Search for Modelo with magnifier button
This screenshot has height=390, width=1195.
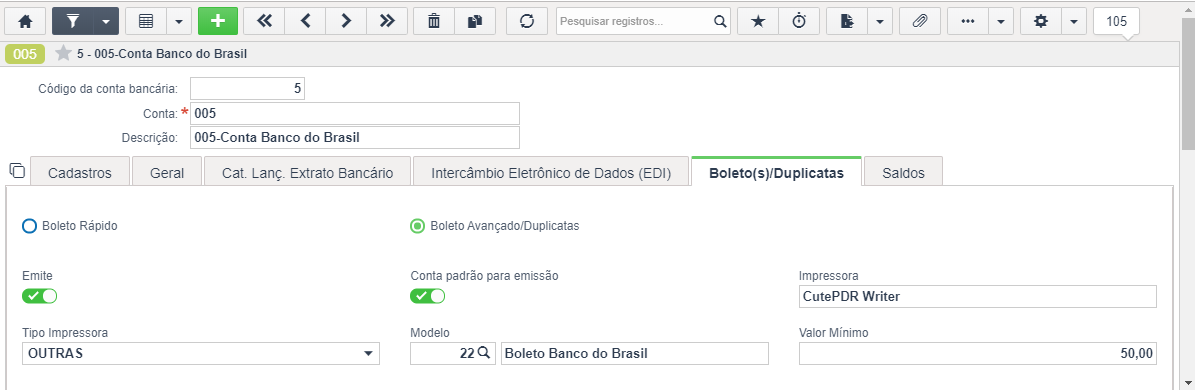[484, 353]
